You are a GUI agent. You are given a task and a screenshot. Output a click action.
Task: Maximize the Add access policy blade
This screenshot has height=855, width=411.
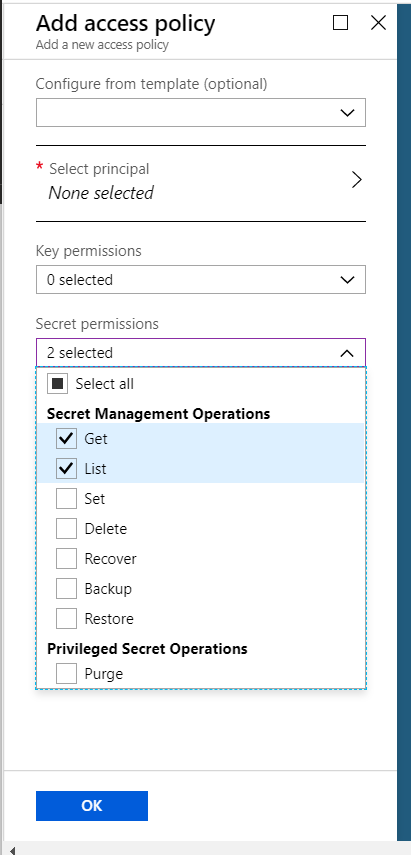click(x=340, y=23)
